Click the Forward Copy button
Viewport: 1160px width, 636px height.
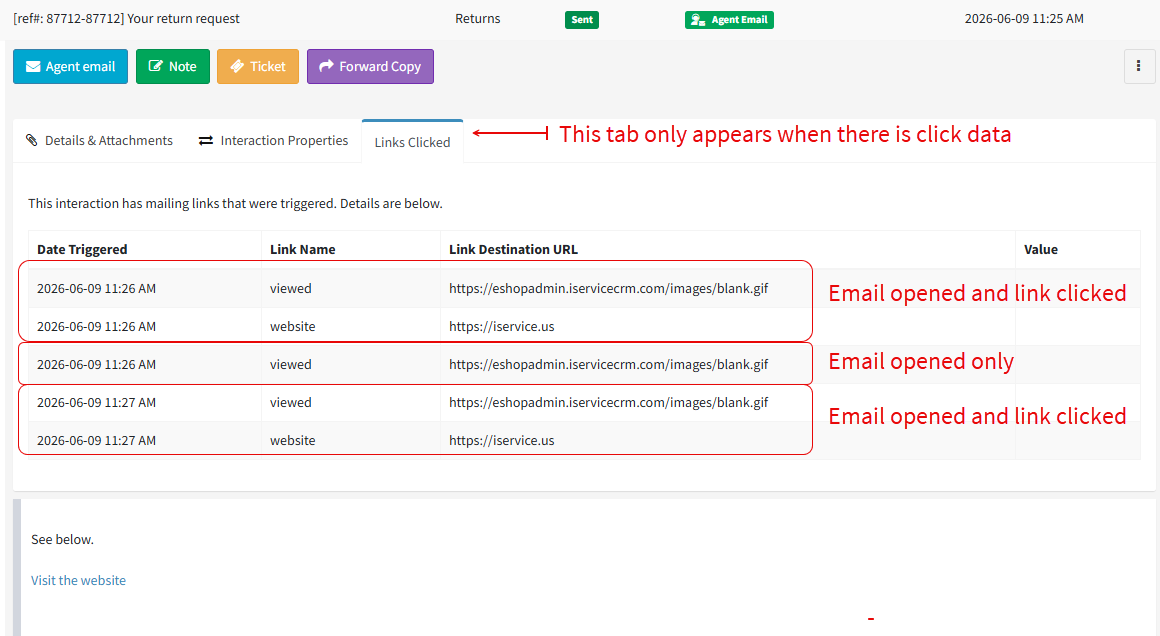370,67
